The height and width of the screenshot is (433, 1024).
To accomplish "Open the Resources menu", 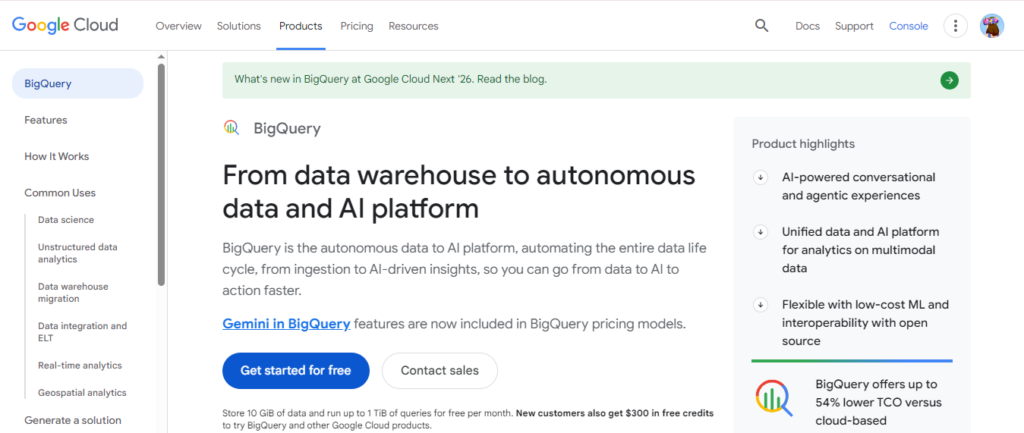I will (413, 26).
